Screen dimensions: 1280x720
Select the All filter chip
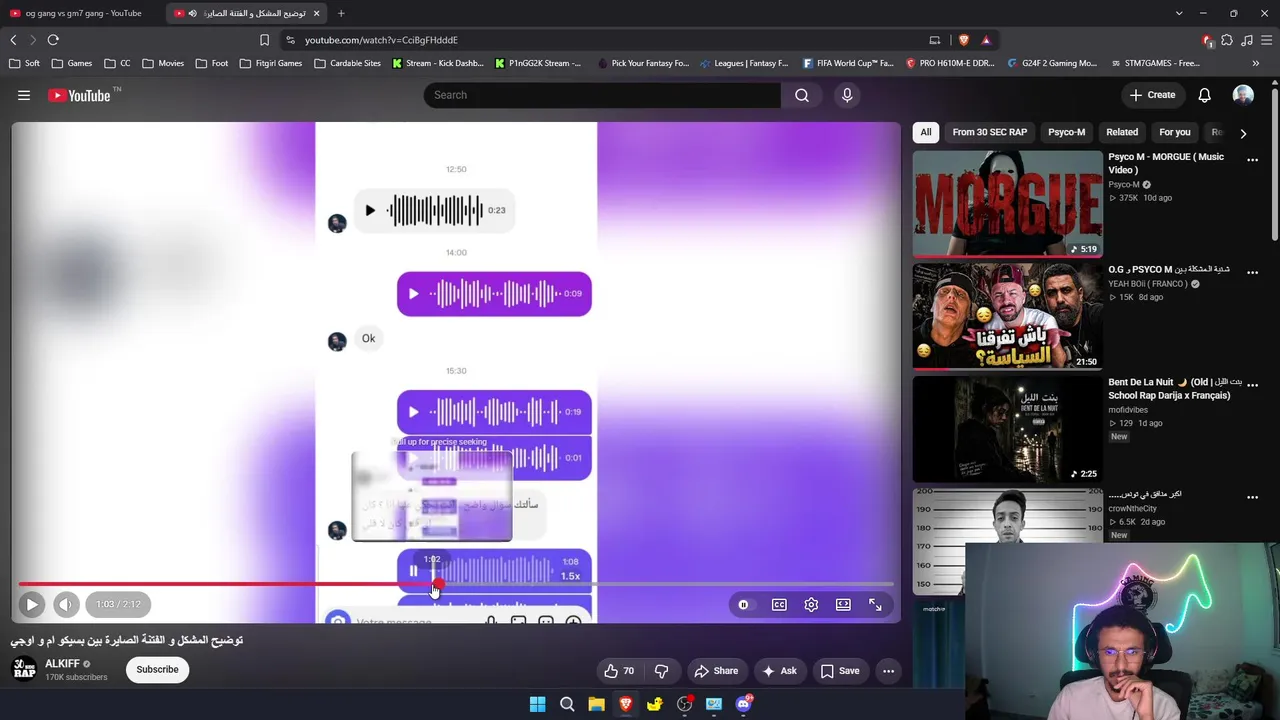[x=926, y=132]
